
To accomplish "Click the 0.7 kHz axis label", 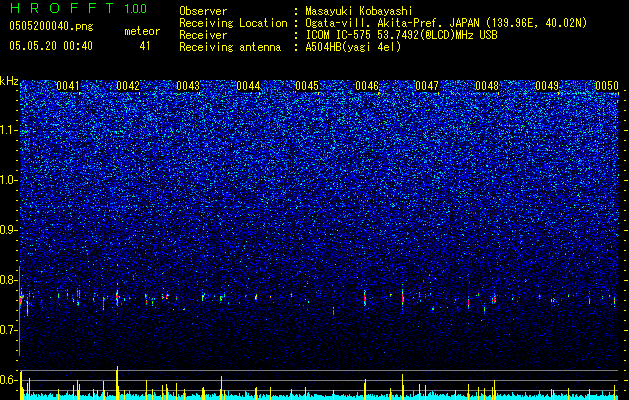I will [x=9, y=330].
